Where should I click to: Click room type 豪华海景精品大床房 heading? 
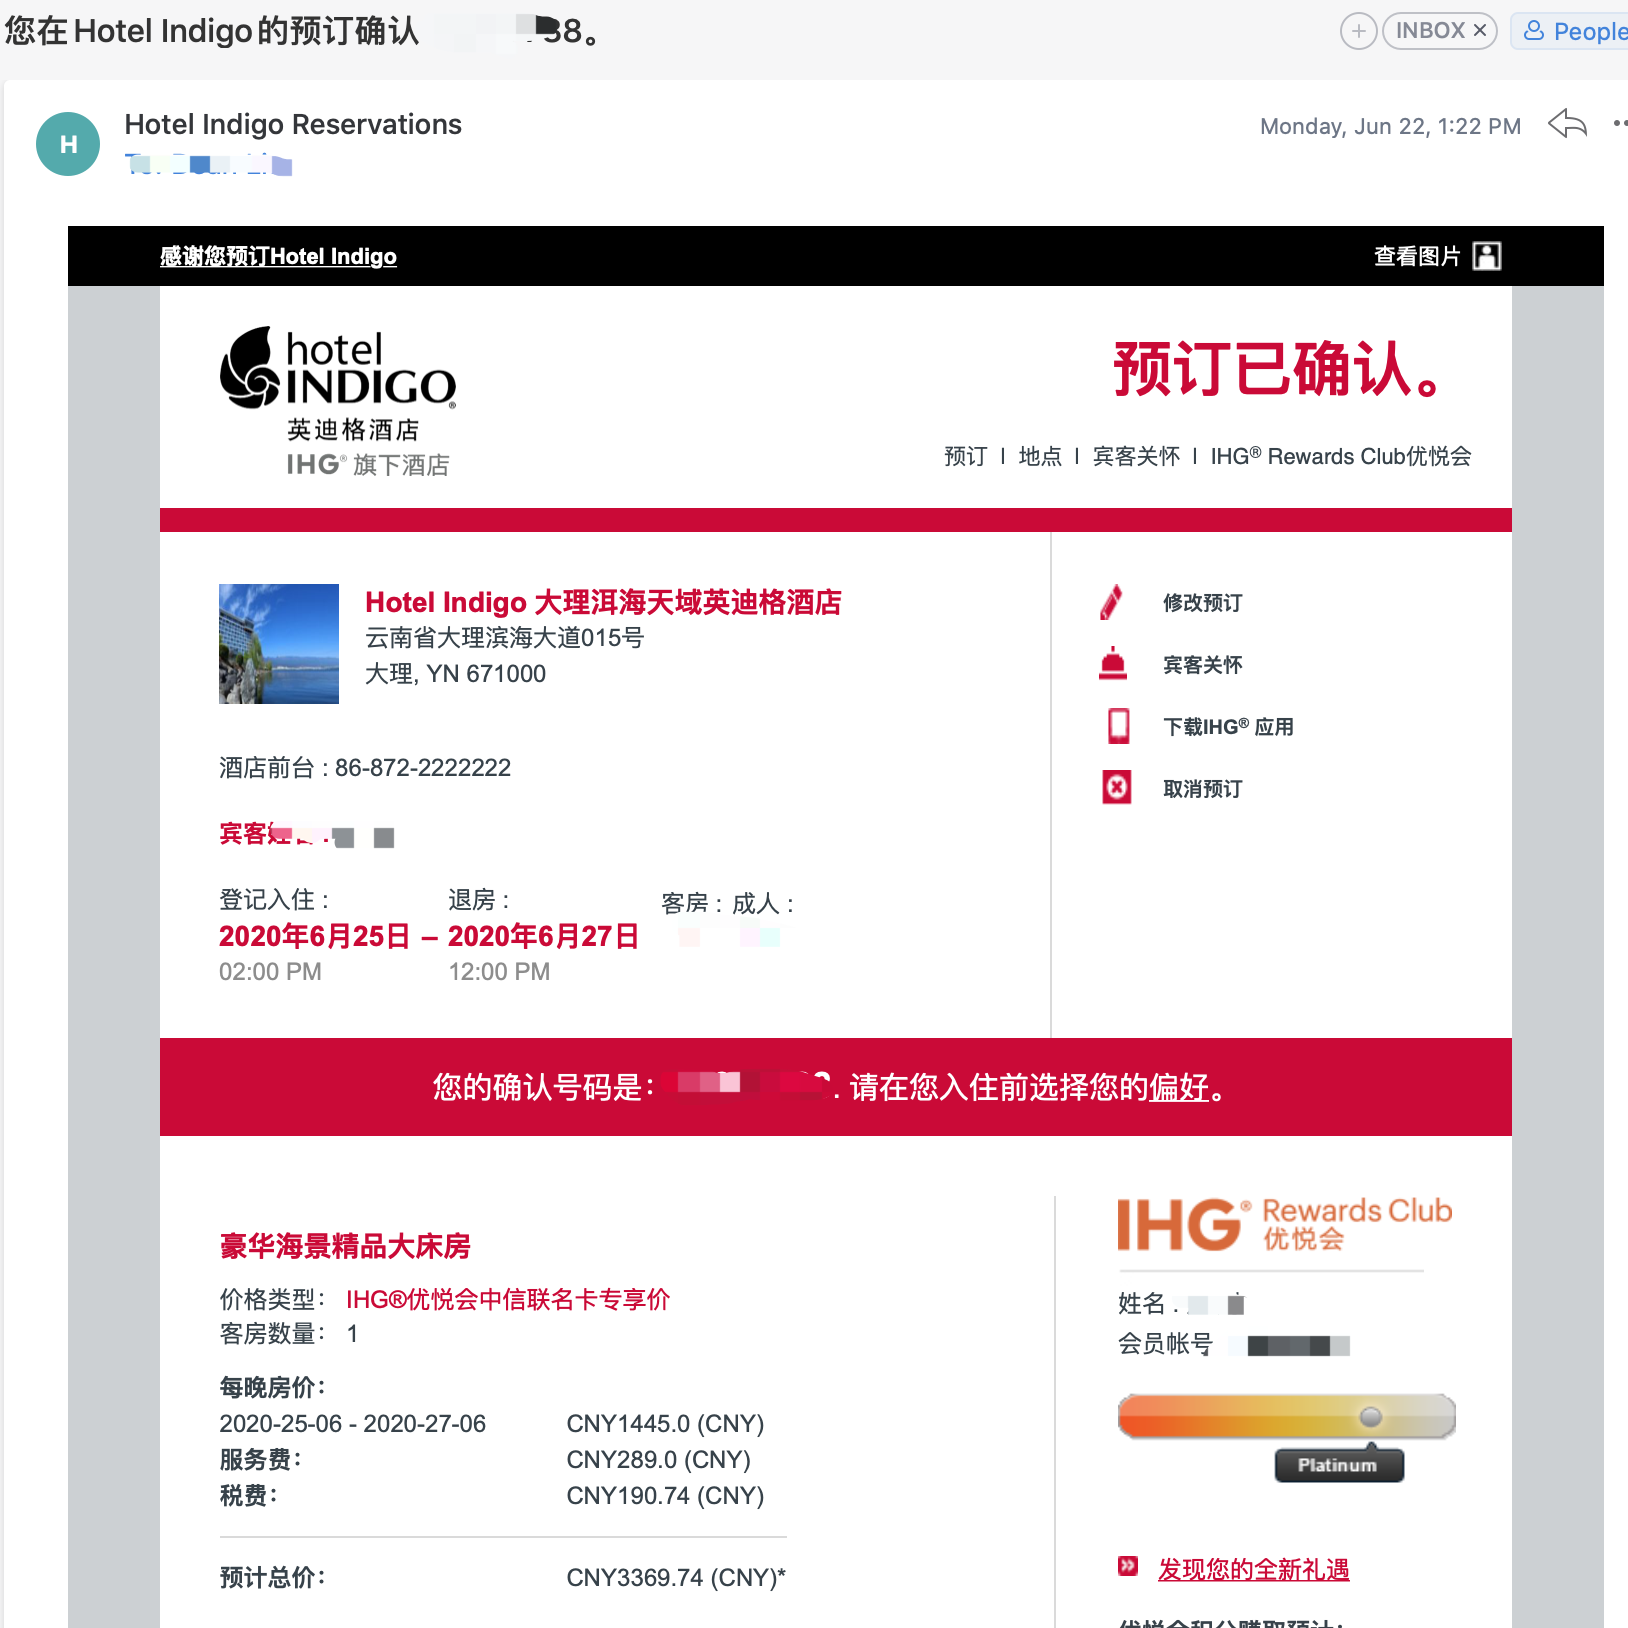point(345,1246)
